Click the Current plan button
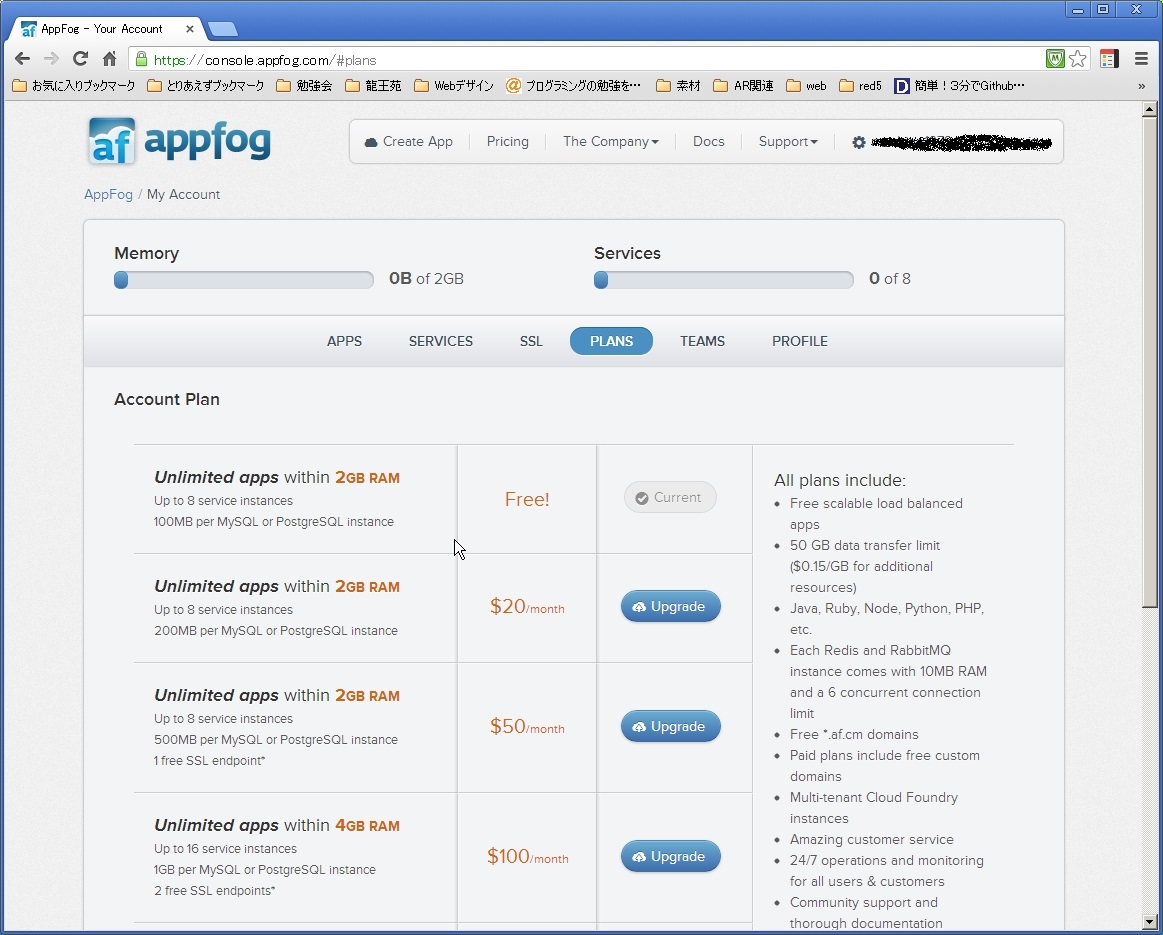The height and width of the screenshot is (935, 1163). click(670, 498)
